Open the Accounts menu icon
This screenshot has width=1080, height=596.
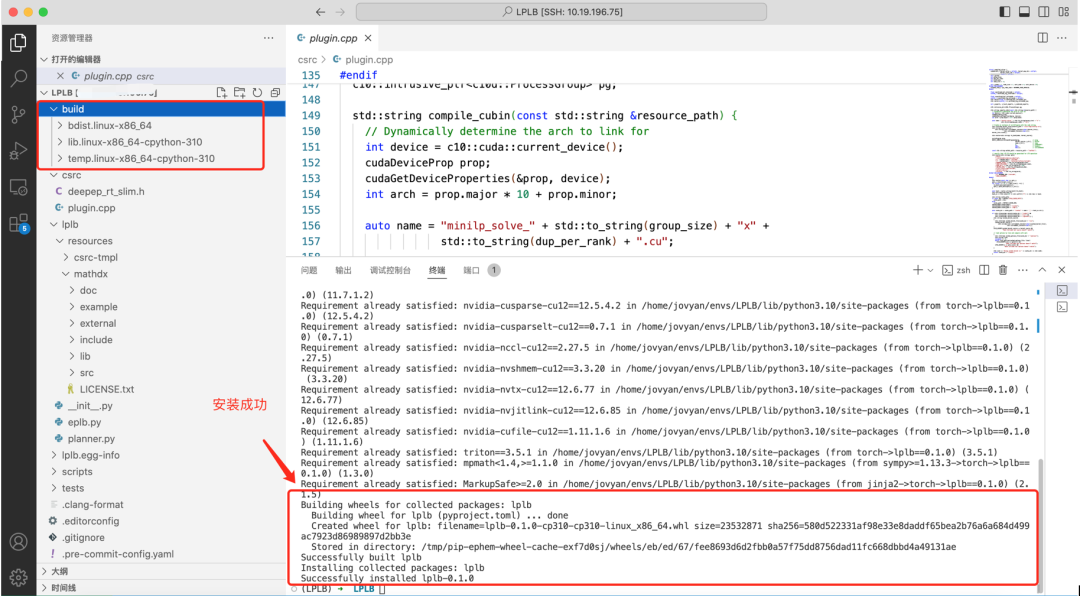(19, 542)
